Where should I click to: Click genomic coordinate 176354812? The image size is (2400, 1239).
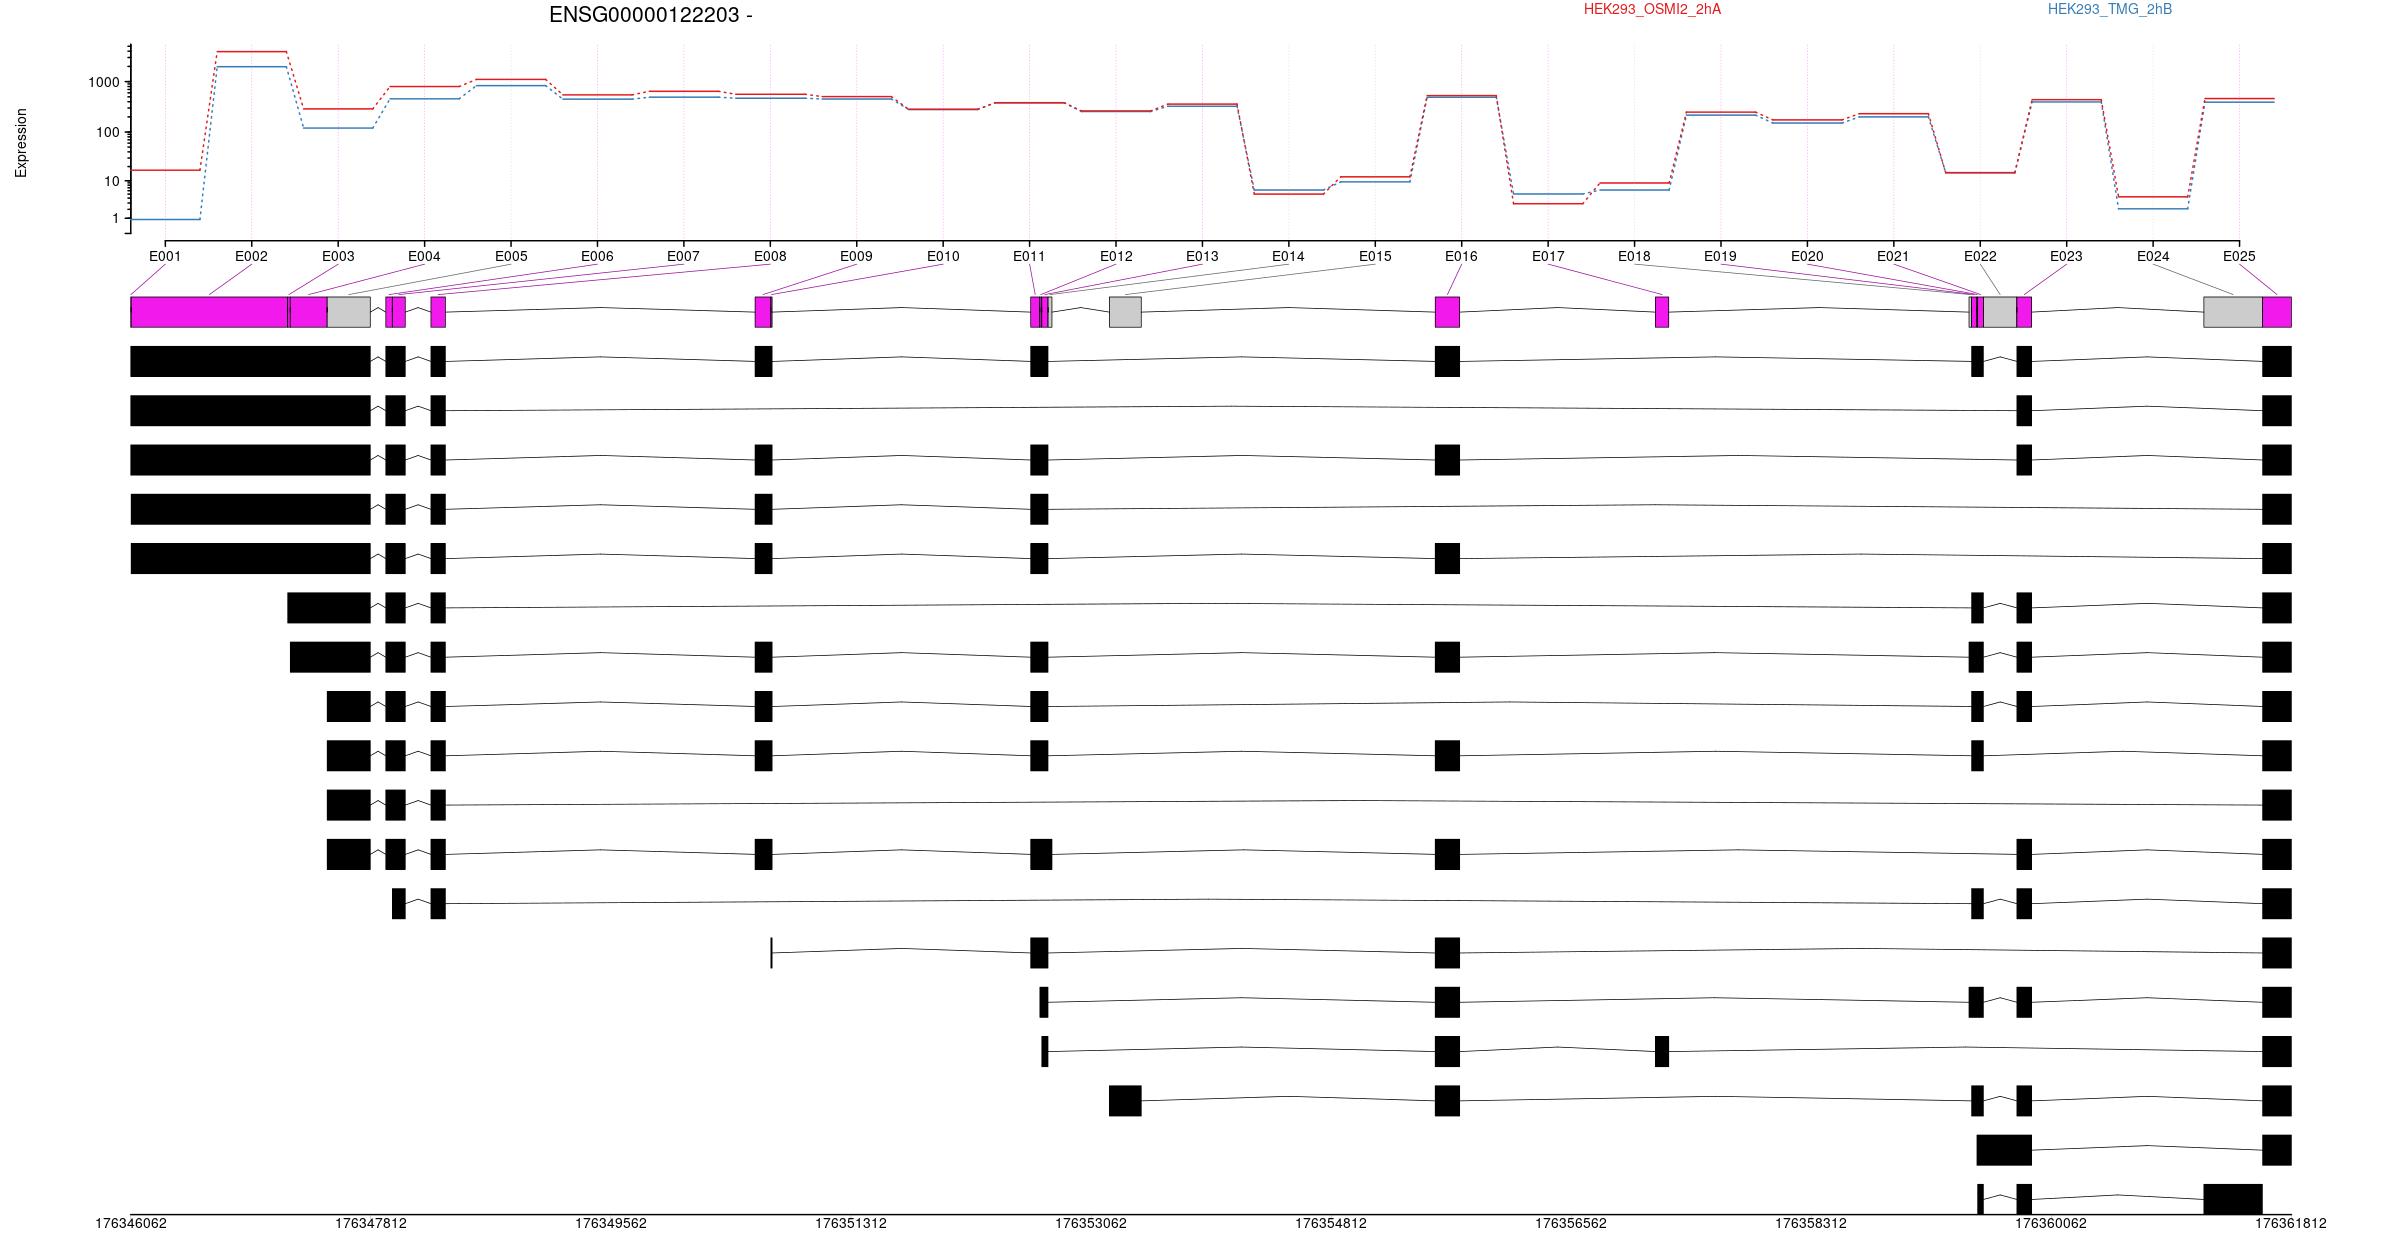coord(1331,1224)
